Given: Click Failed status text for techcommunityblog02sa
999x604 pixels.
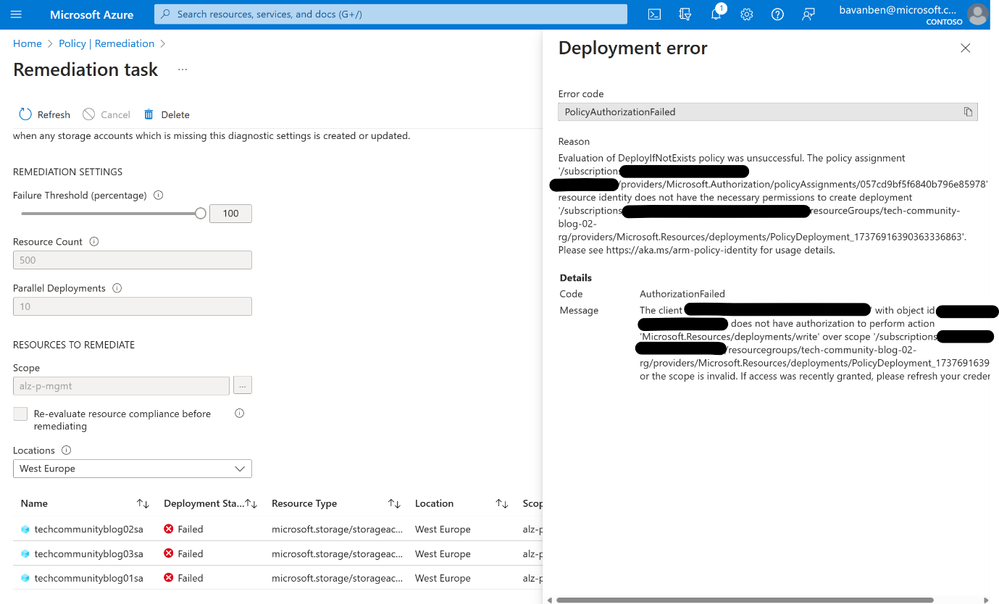Looking at the screenshot, I should (x=190, y=529).
